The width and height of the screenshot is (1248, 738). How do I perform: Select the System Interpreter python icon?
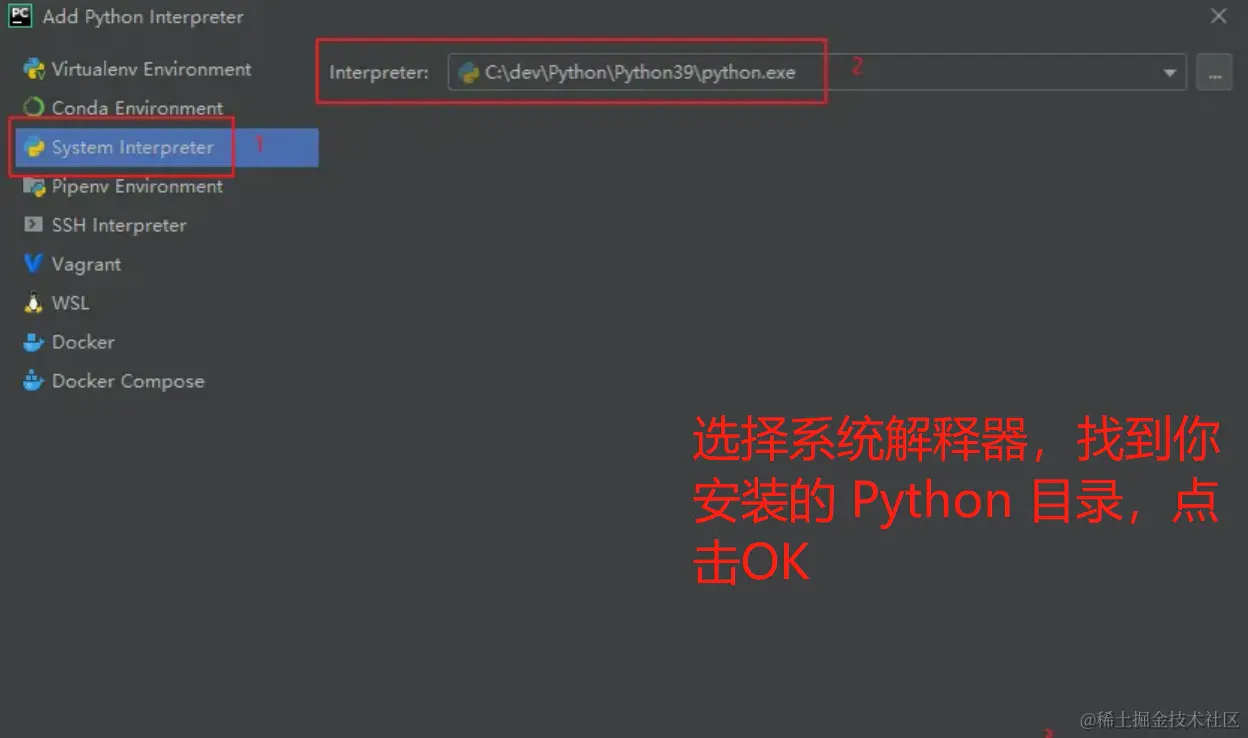(34, 147)
